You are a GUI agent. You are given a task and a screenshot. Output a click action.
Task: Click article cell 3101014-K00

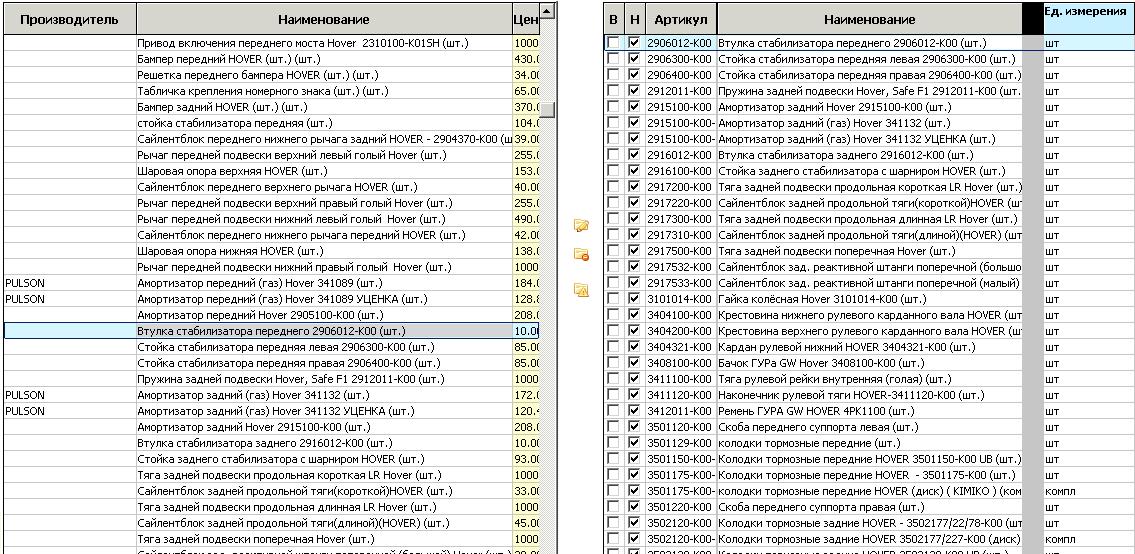tap(680, 299)
